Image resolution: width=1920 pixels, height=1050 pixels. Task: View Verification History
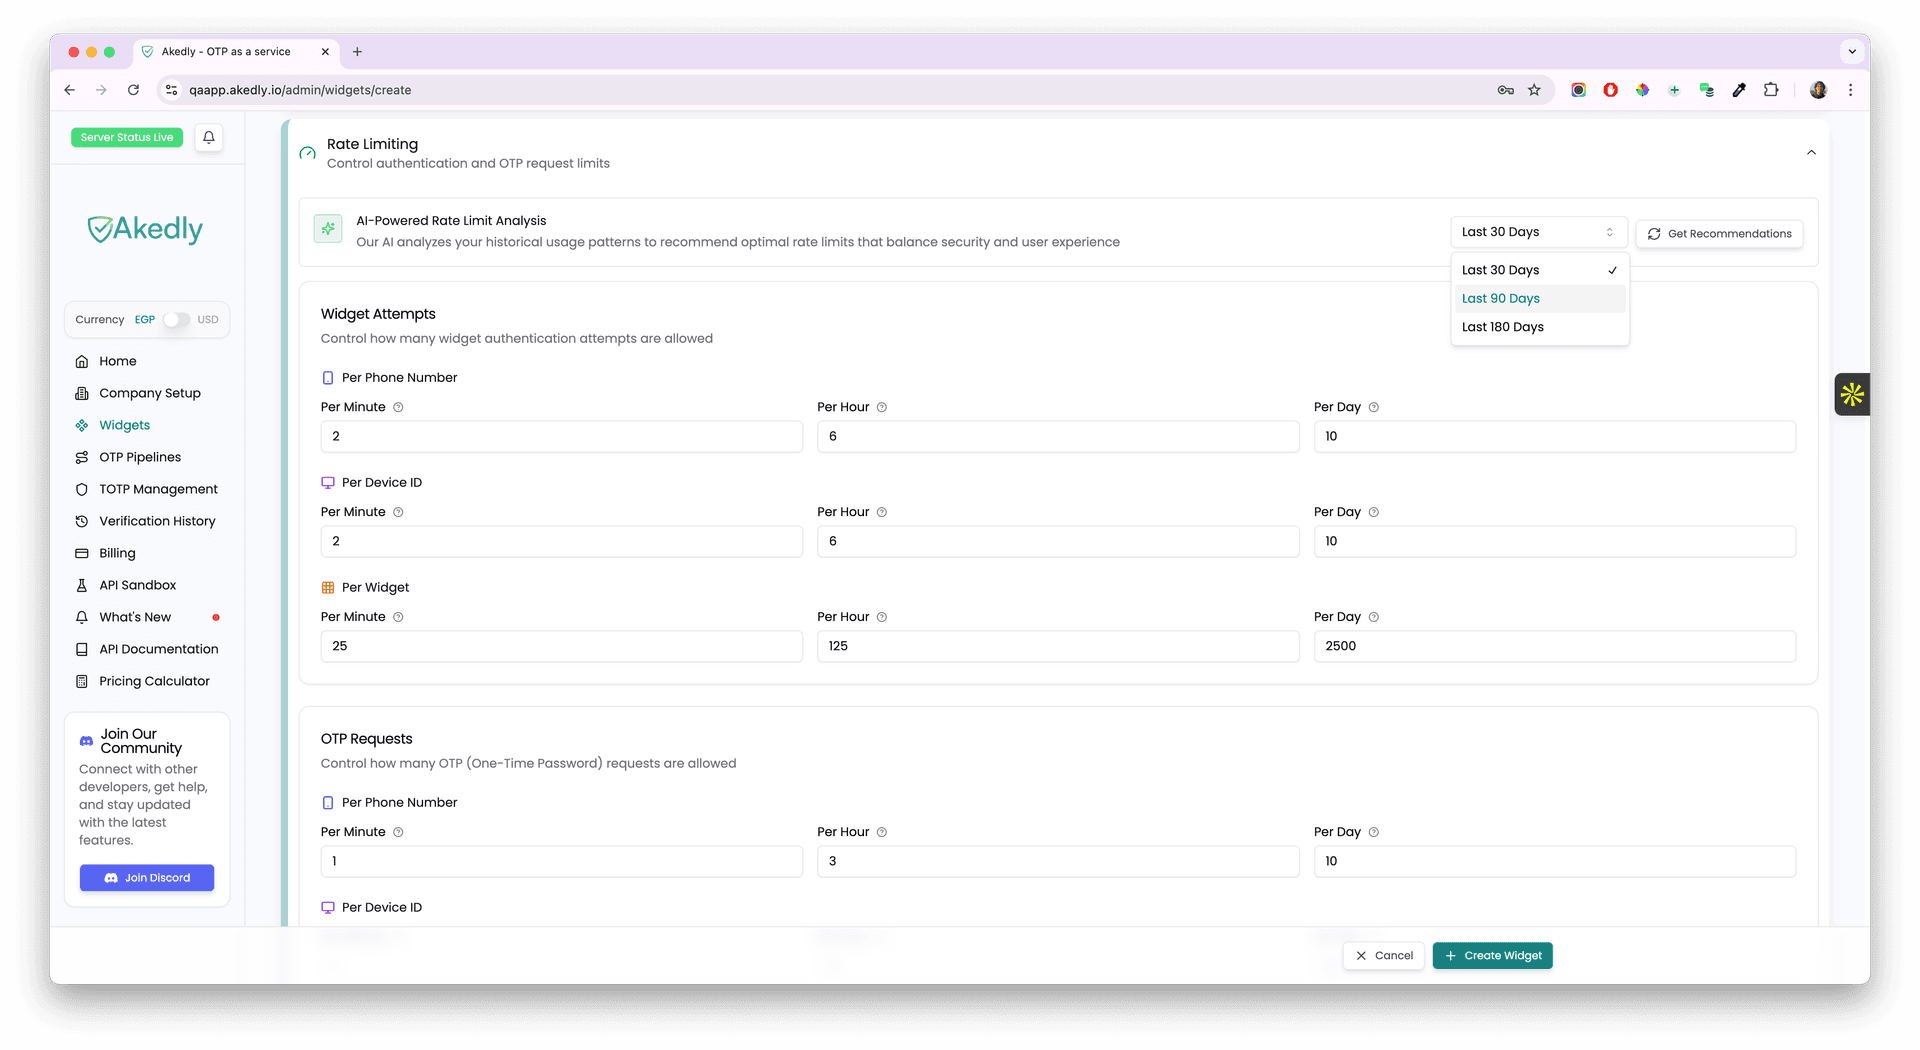point(157,521)
